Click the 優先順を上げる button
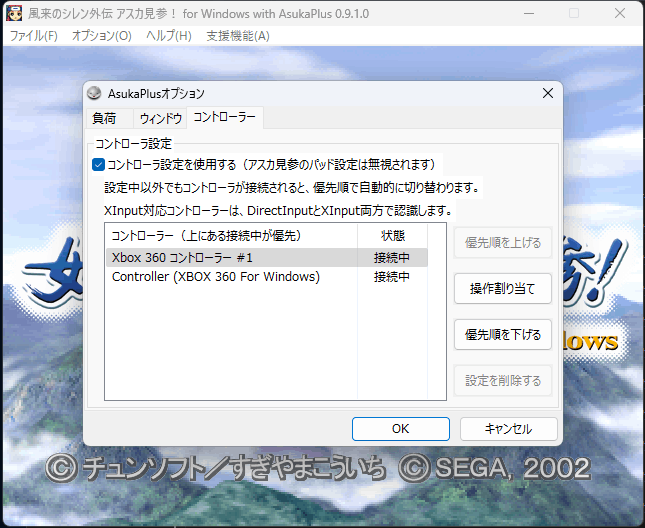 503,243
